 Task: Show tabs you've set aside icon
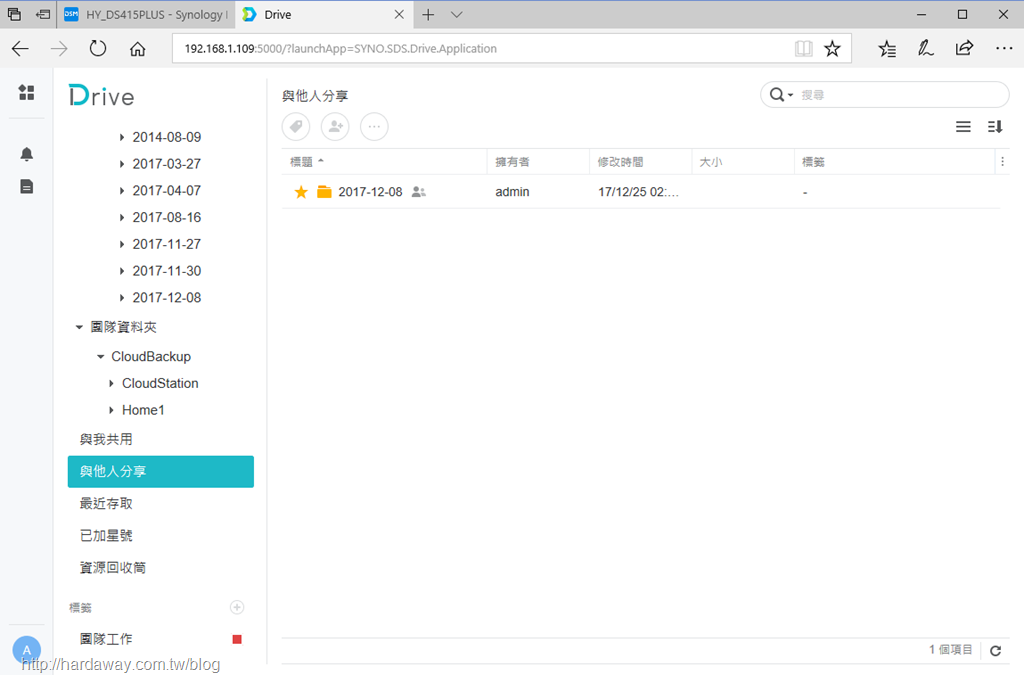click(x=14, y=14)
